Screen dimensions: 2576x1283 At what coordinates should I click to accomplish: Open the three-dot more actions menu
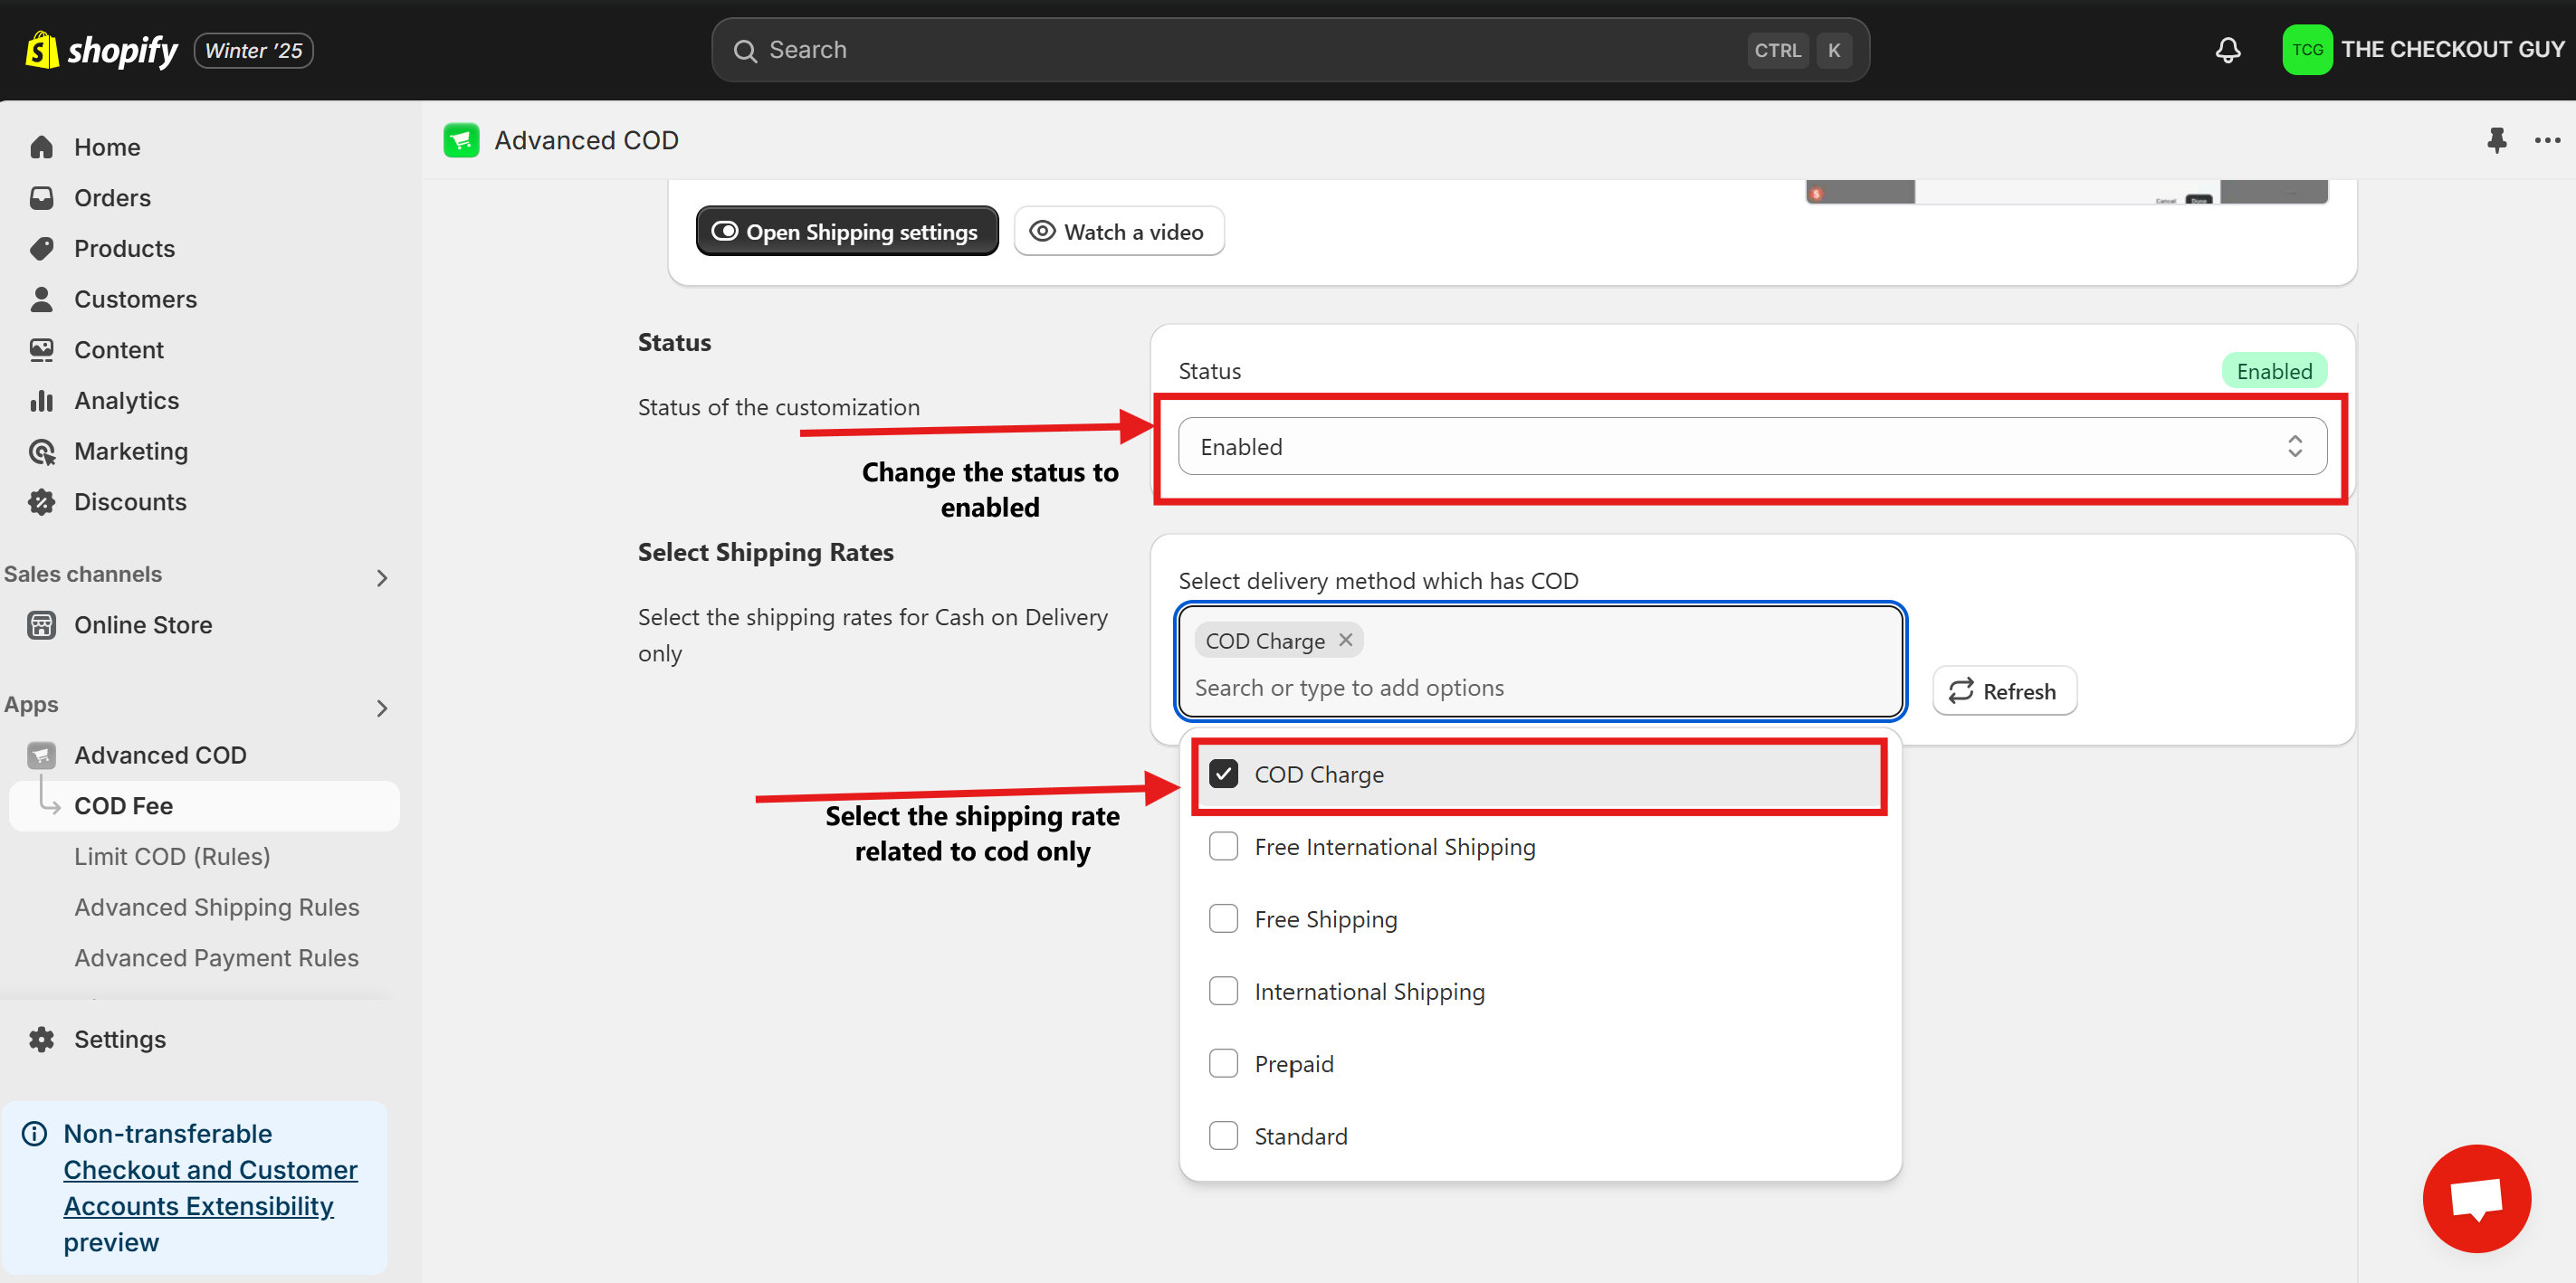pos(2546,140)
